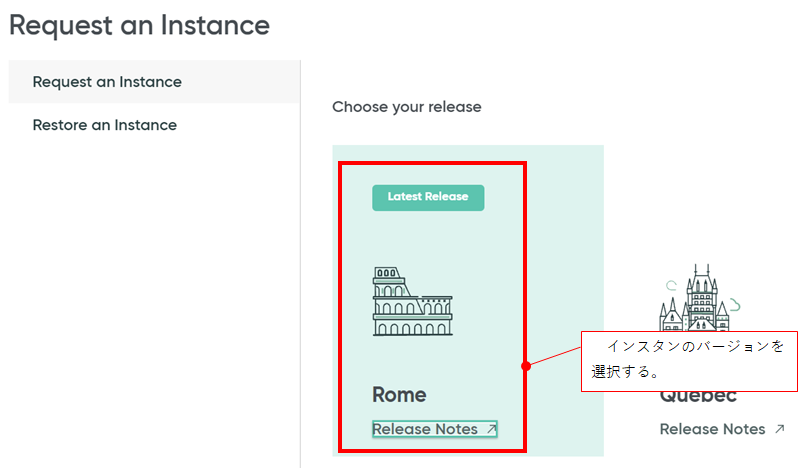Choose the Rome release name

pyautogui.click(x=399, y=395)
